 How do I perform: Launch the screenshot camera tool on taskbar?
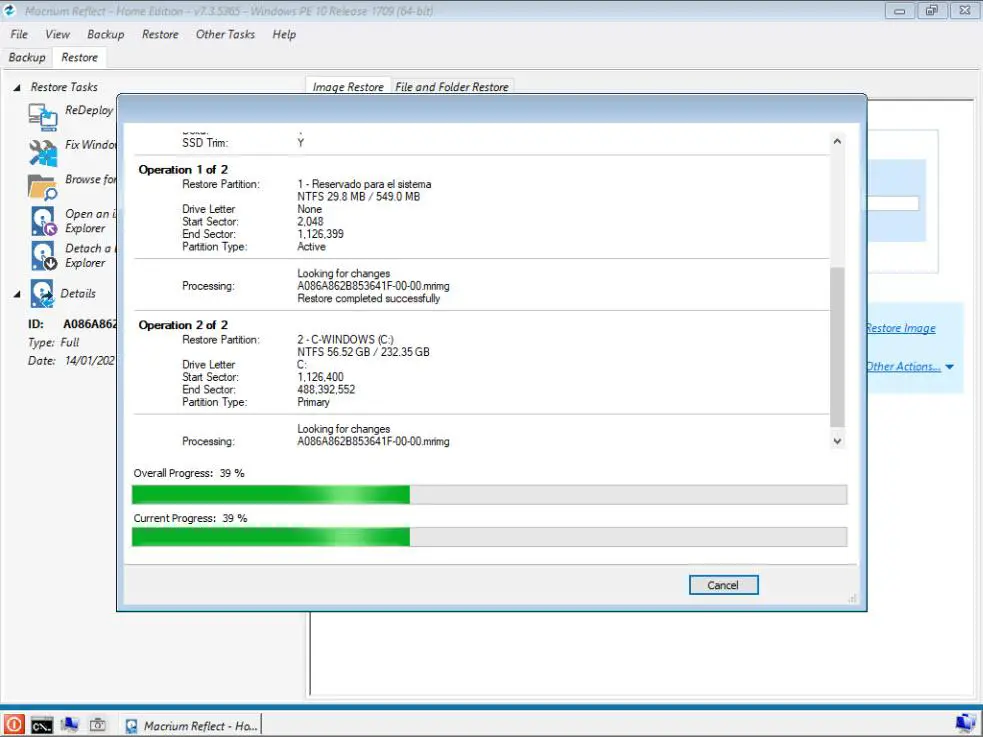pyautogui.click(x=97, y=724)
